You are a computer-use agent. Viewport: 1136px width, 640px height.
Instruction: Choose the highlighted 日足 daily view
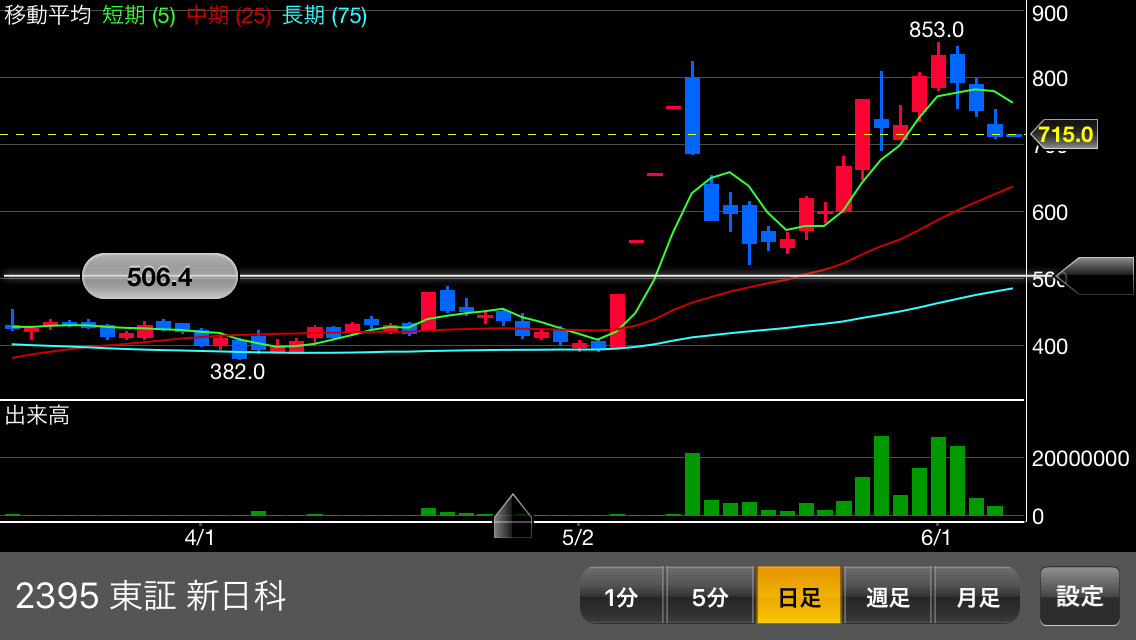799,596
